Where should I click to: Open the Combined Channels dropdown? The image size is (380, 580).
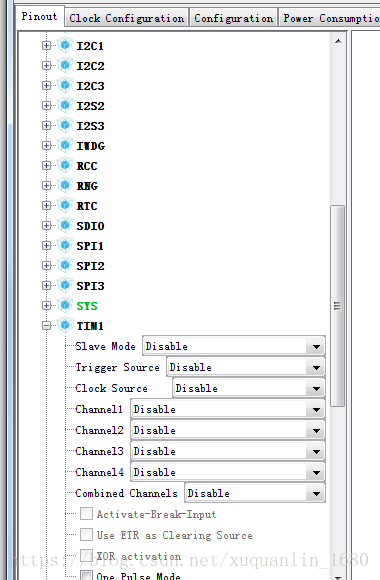(255, 493)
